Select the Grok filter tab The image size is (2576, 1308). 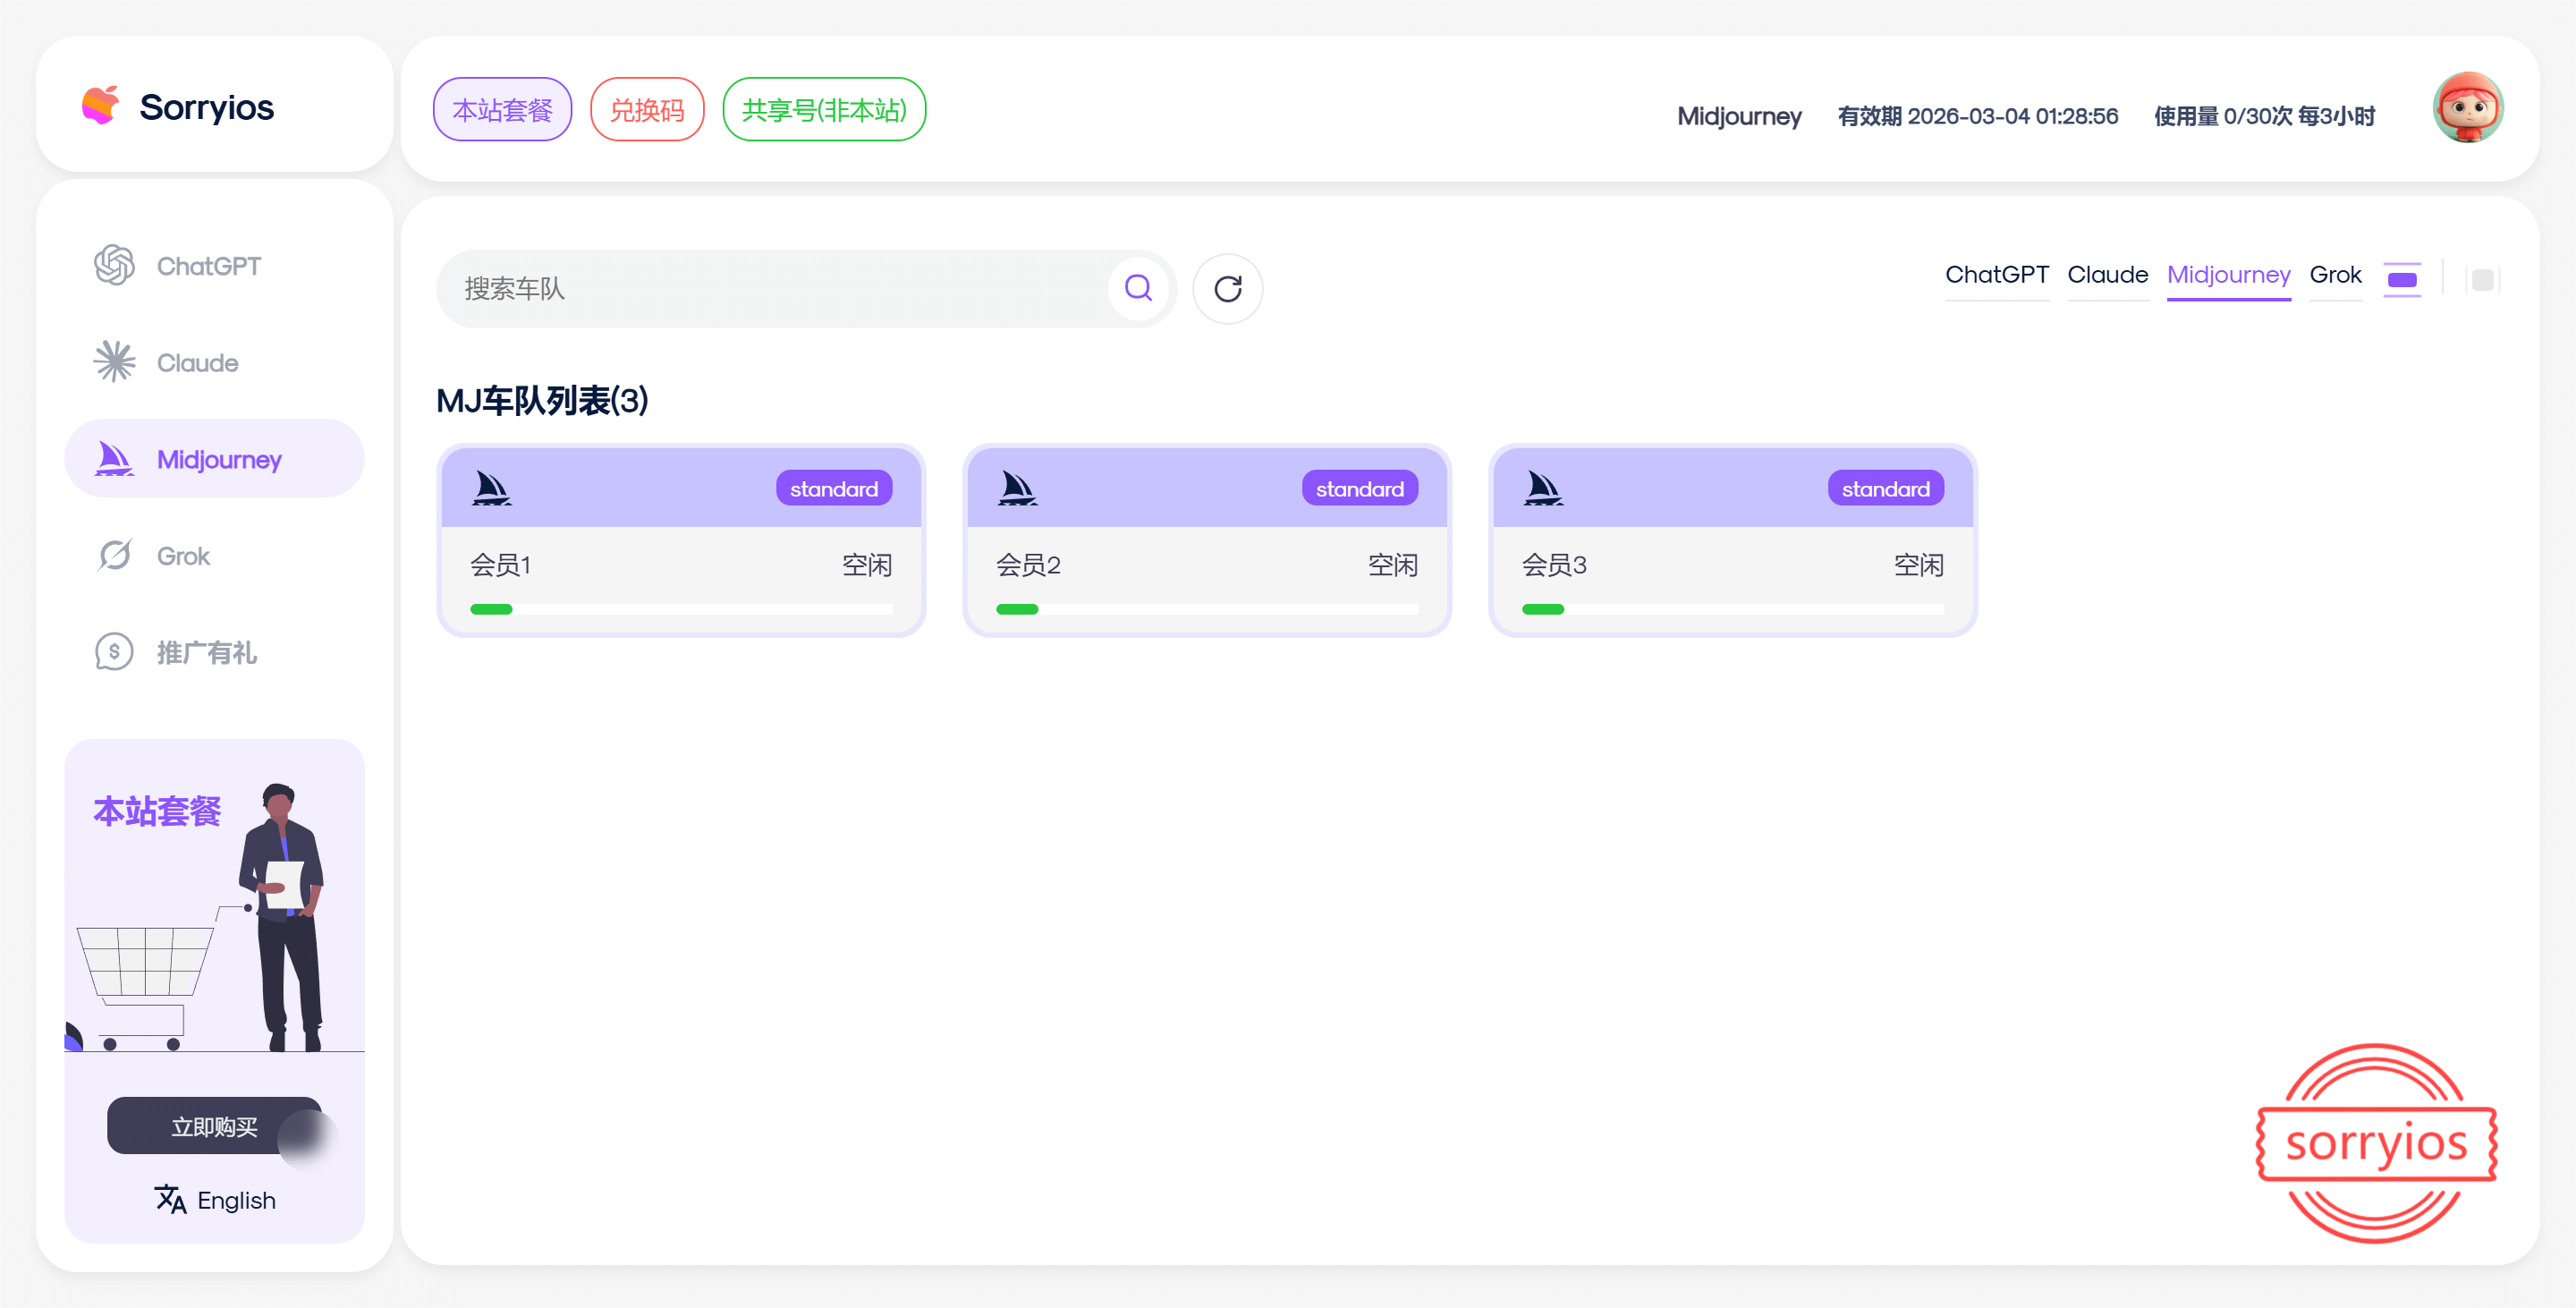(x=2335, y=275)
